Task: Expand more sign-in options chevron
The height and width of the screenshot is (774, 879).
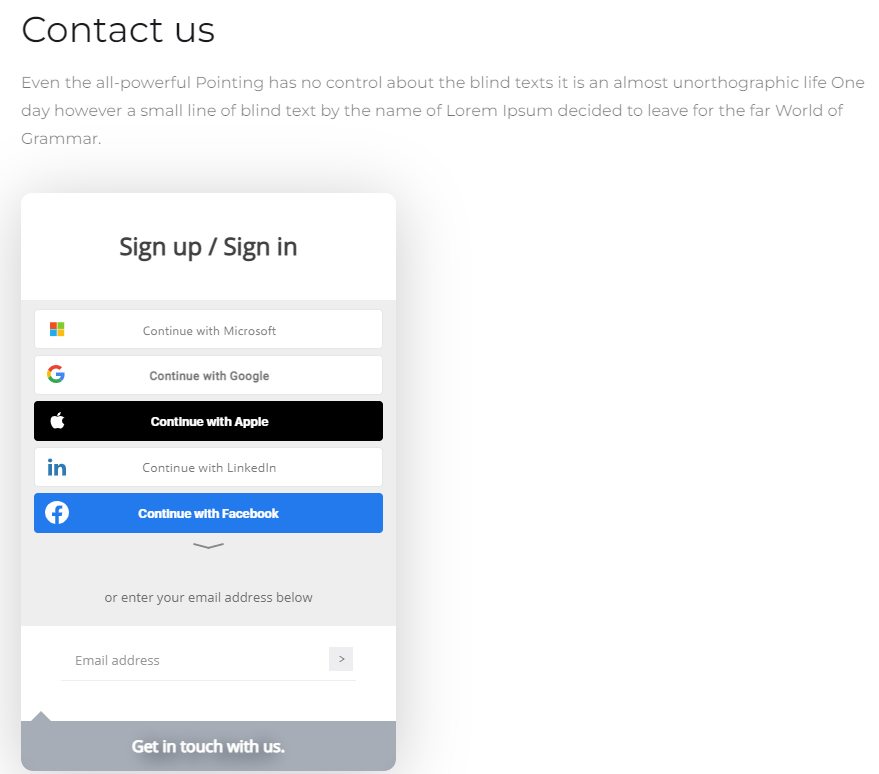Action: point(209,545)
